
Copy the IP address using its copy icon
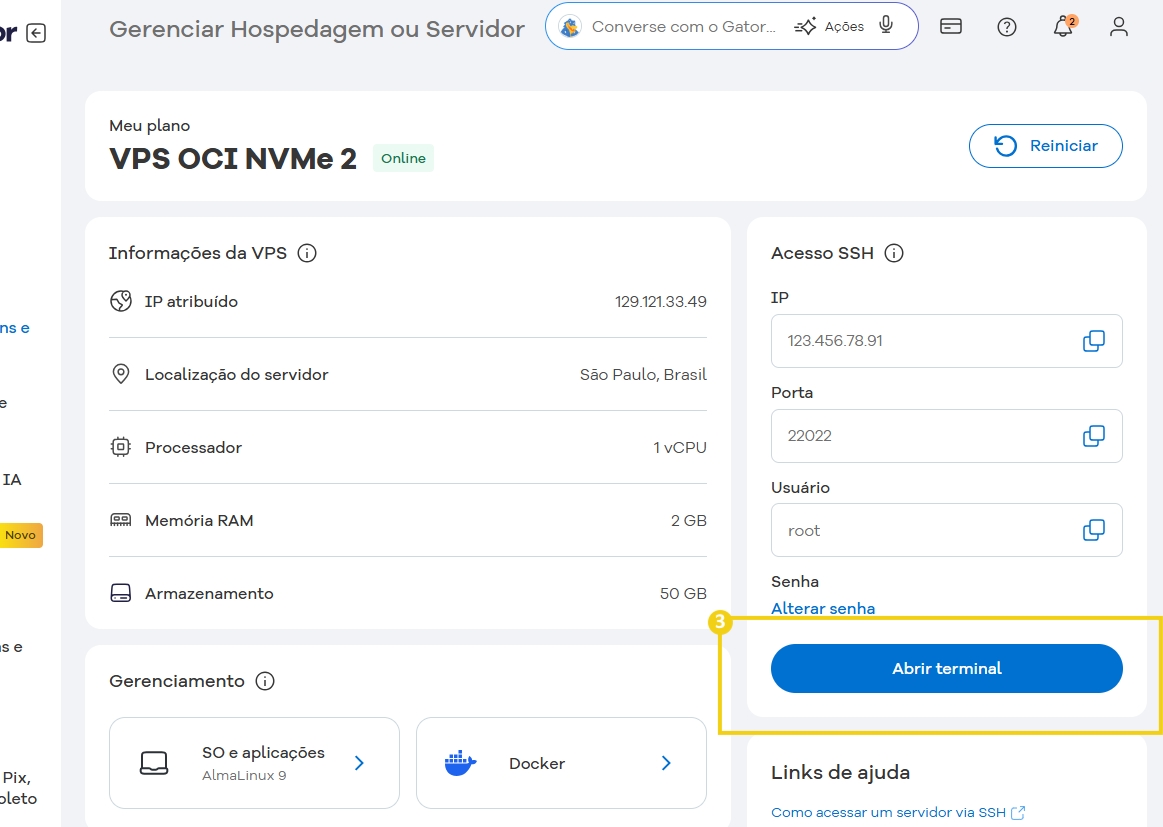point(1094,340)
